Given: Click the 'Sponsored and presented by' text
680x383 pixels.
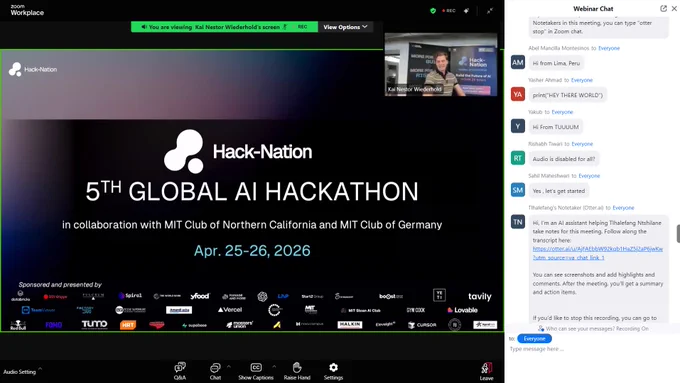Looking at the screenshot, I should [x=60, y=285].
